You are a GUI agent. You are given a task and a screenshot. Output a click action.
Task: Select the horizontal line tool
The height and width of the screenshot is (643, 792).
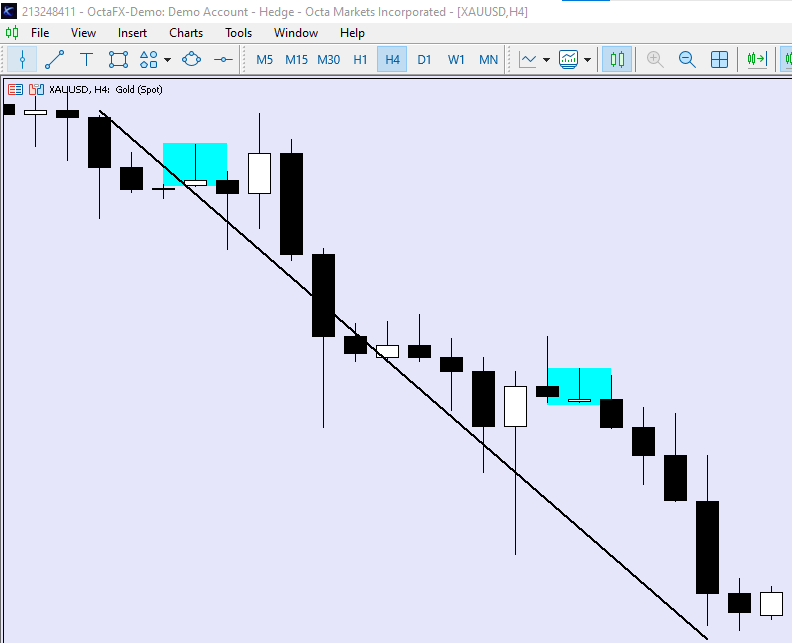[223, 60]
